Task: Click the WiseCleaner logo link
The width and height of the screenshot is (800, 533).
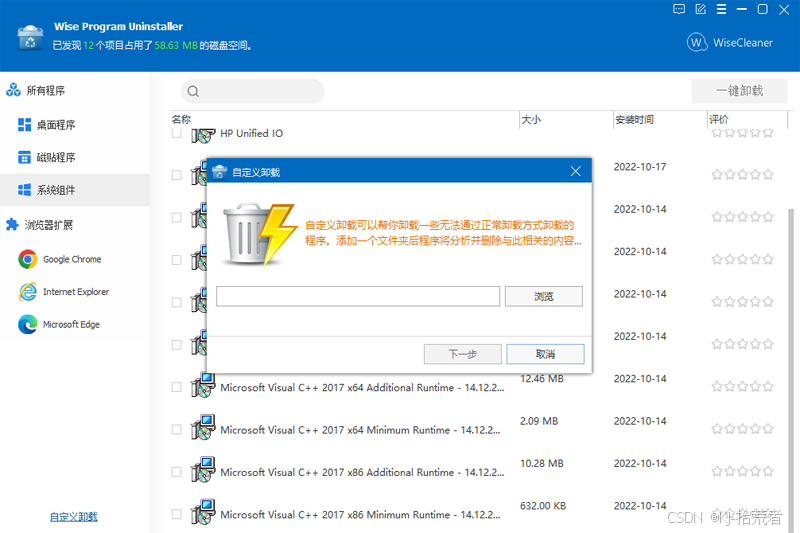Action: 730,43
